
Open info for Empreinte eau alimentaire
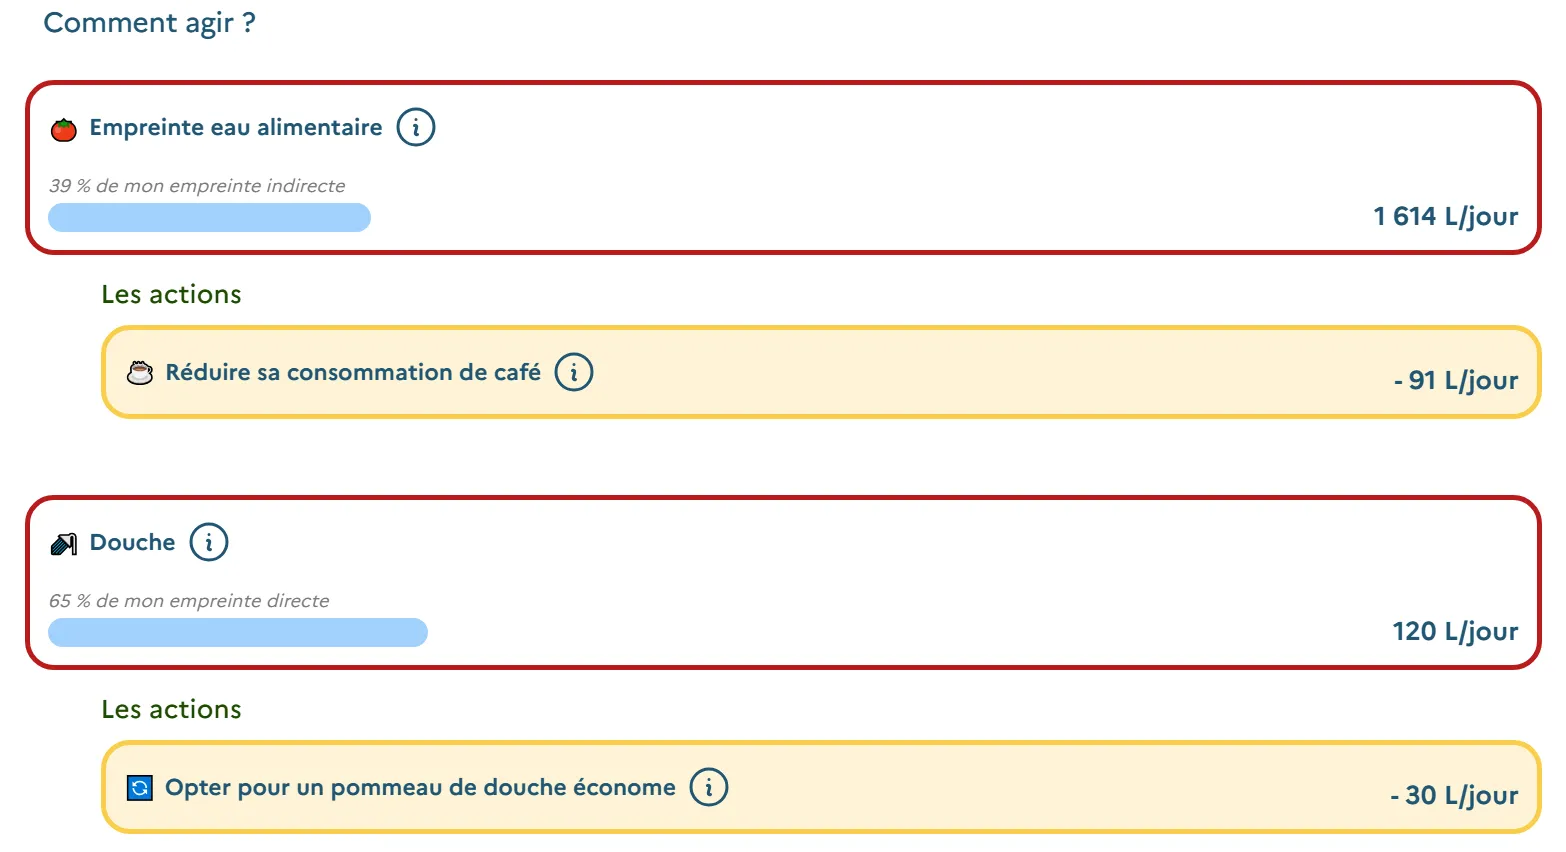416,128
